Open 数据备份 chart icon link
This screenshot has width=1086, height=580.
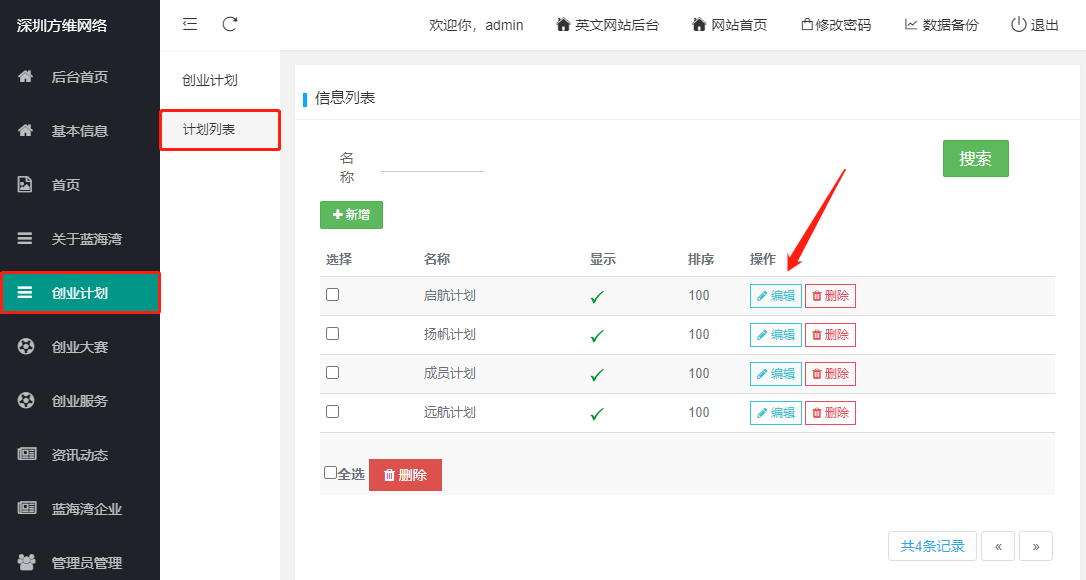click(x=941, y=25)
